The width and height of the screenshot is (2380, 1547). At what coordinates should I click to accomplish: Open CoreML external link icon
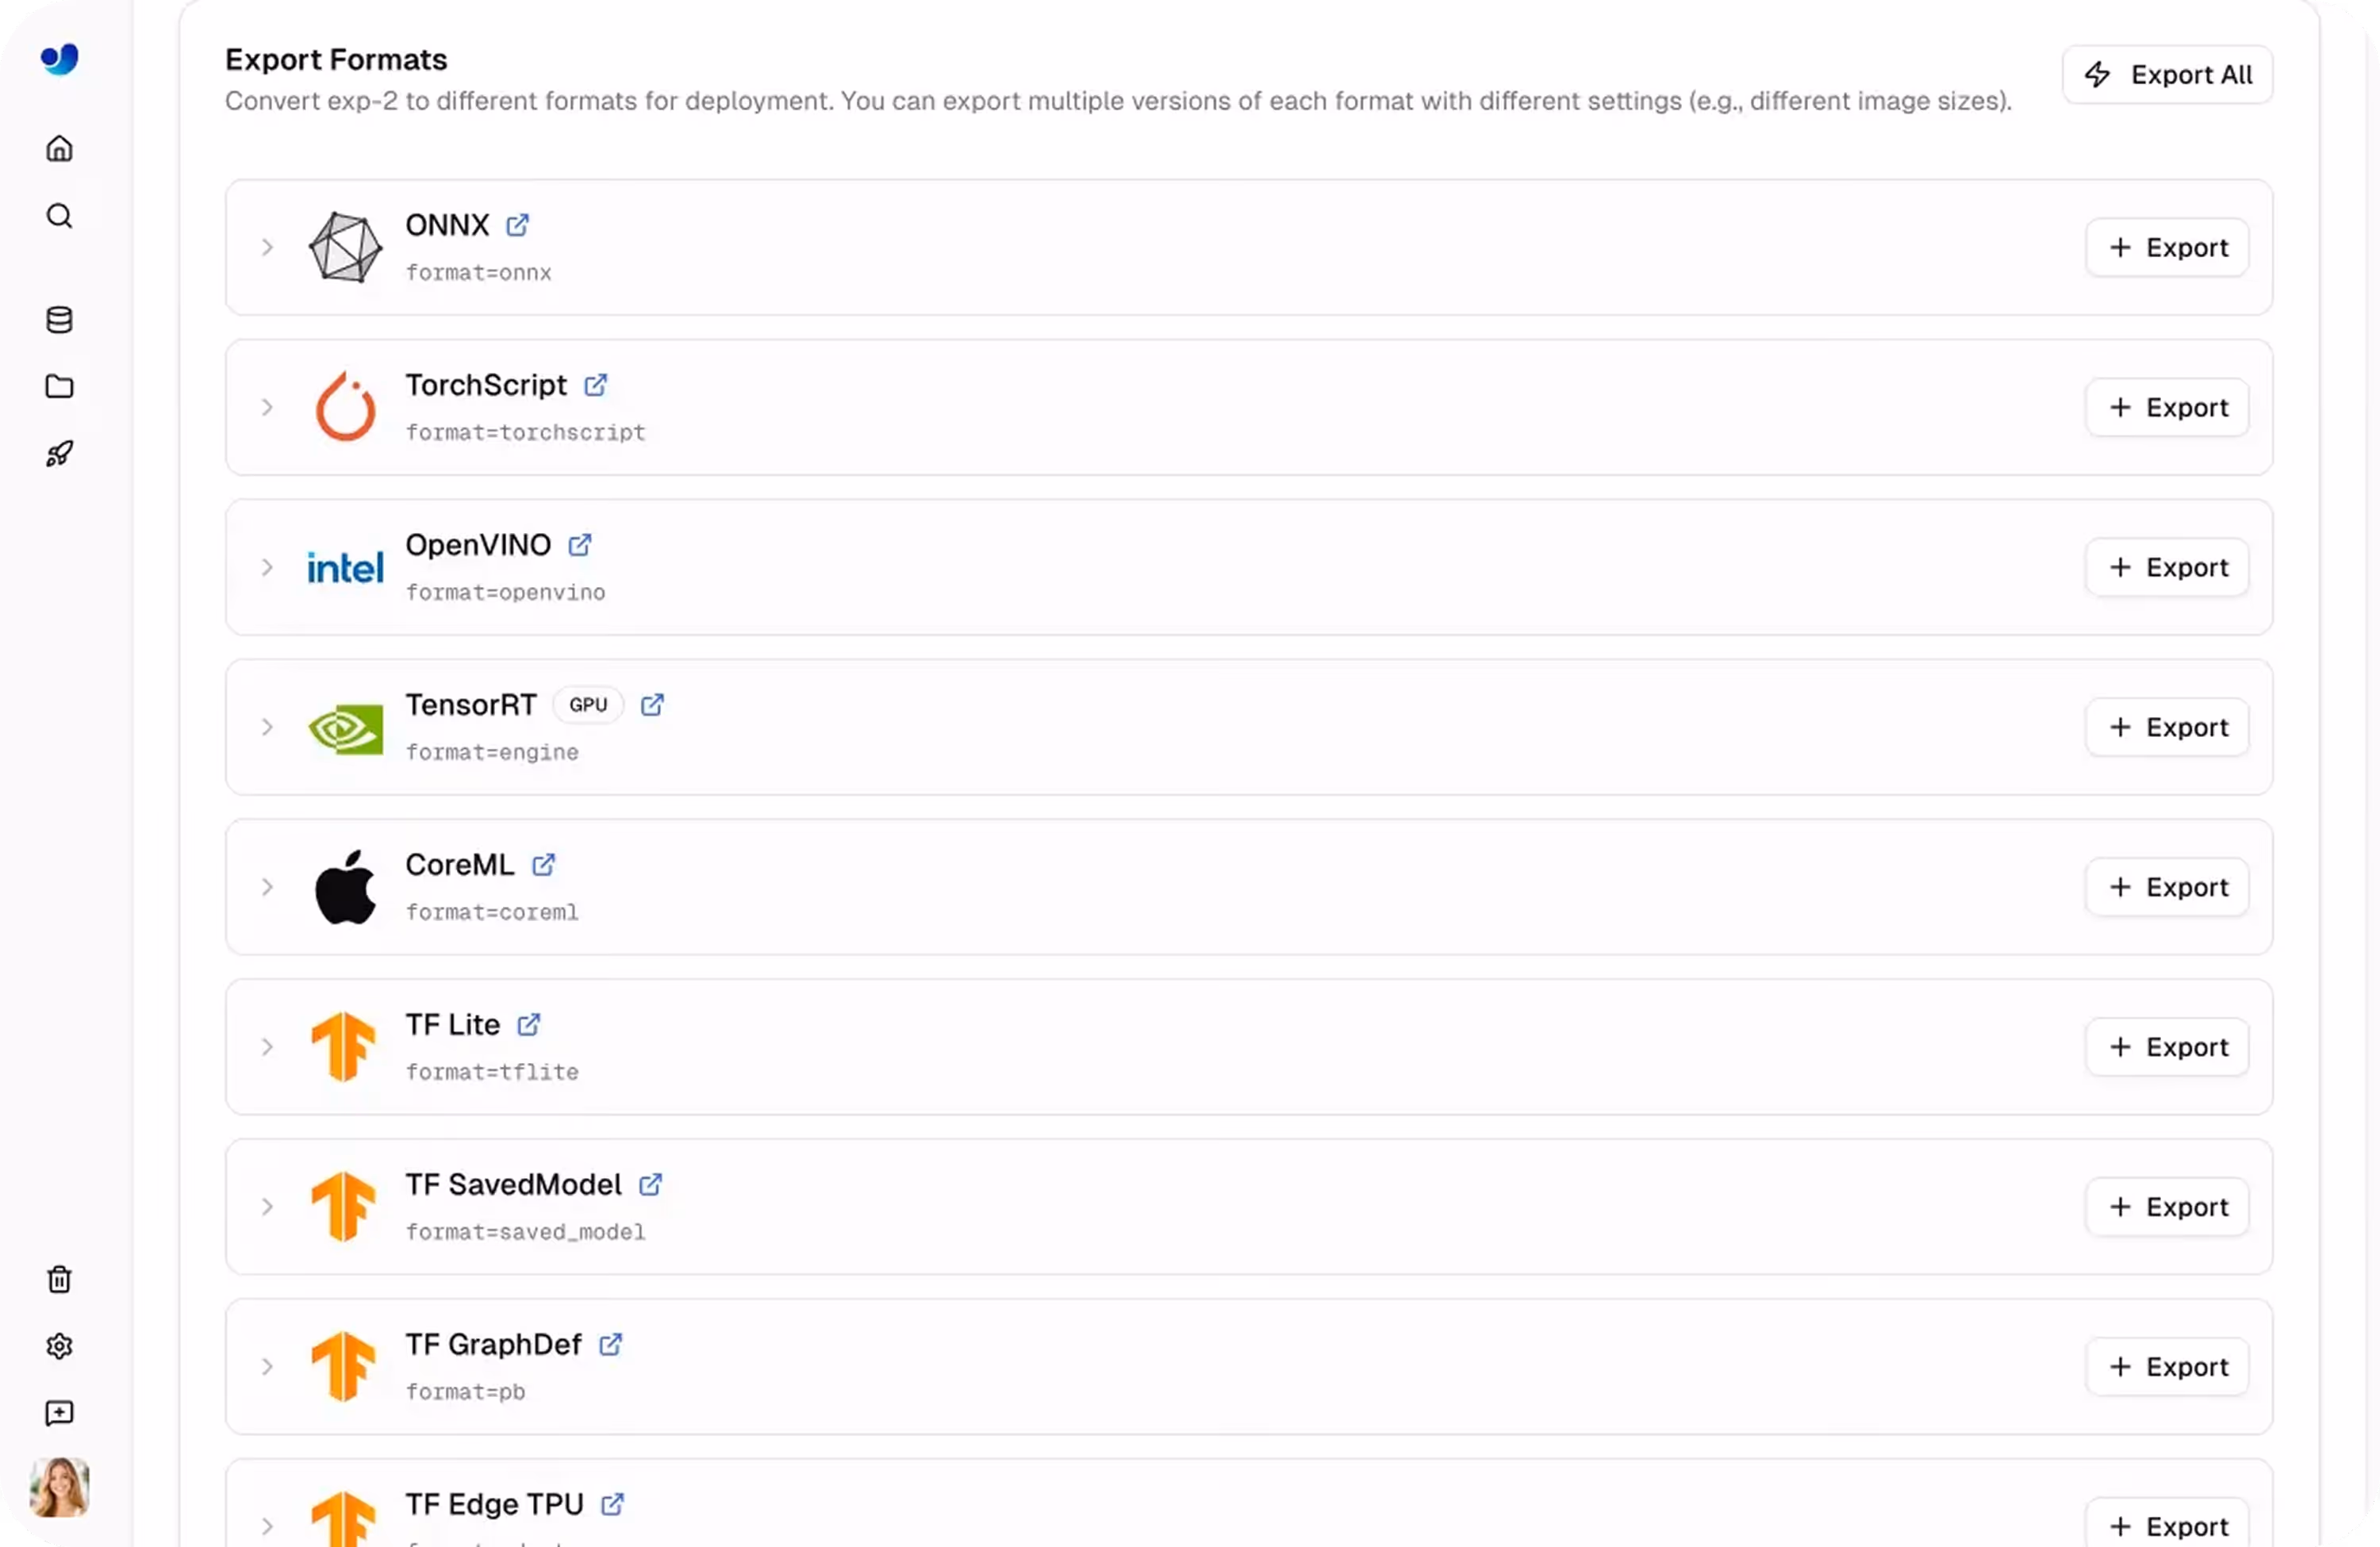tap(543, 865)
